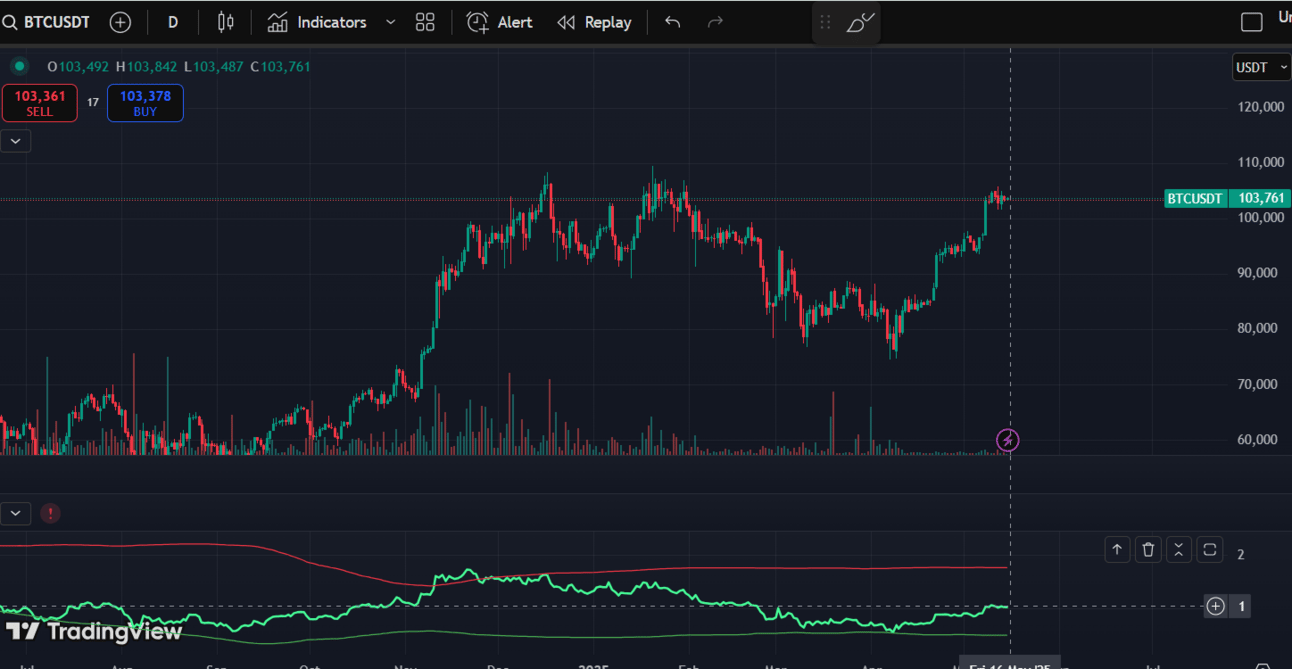Click the lightning event marker on chart
The image size is (1292, 669).
[1008, 440]
